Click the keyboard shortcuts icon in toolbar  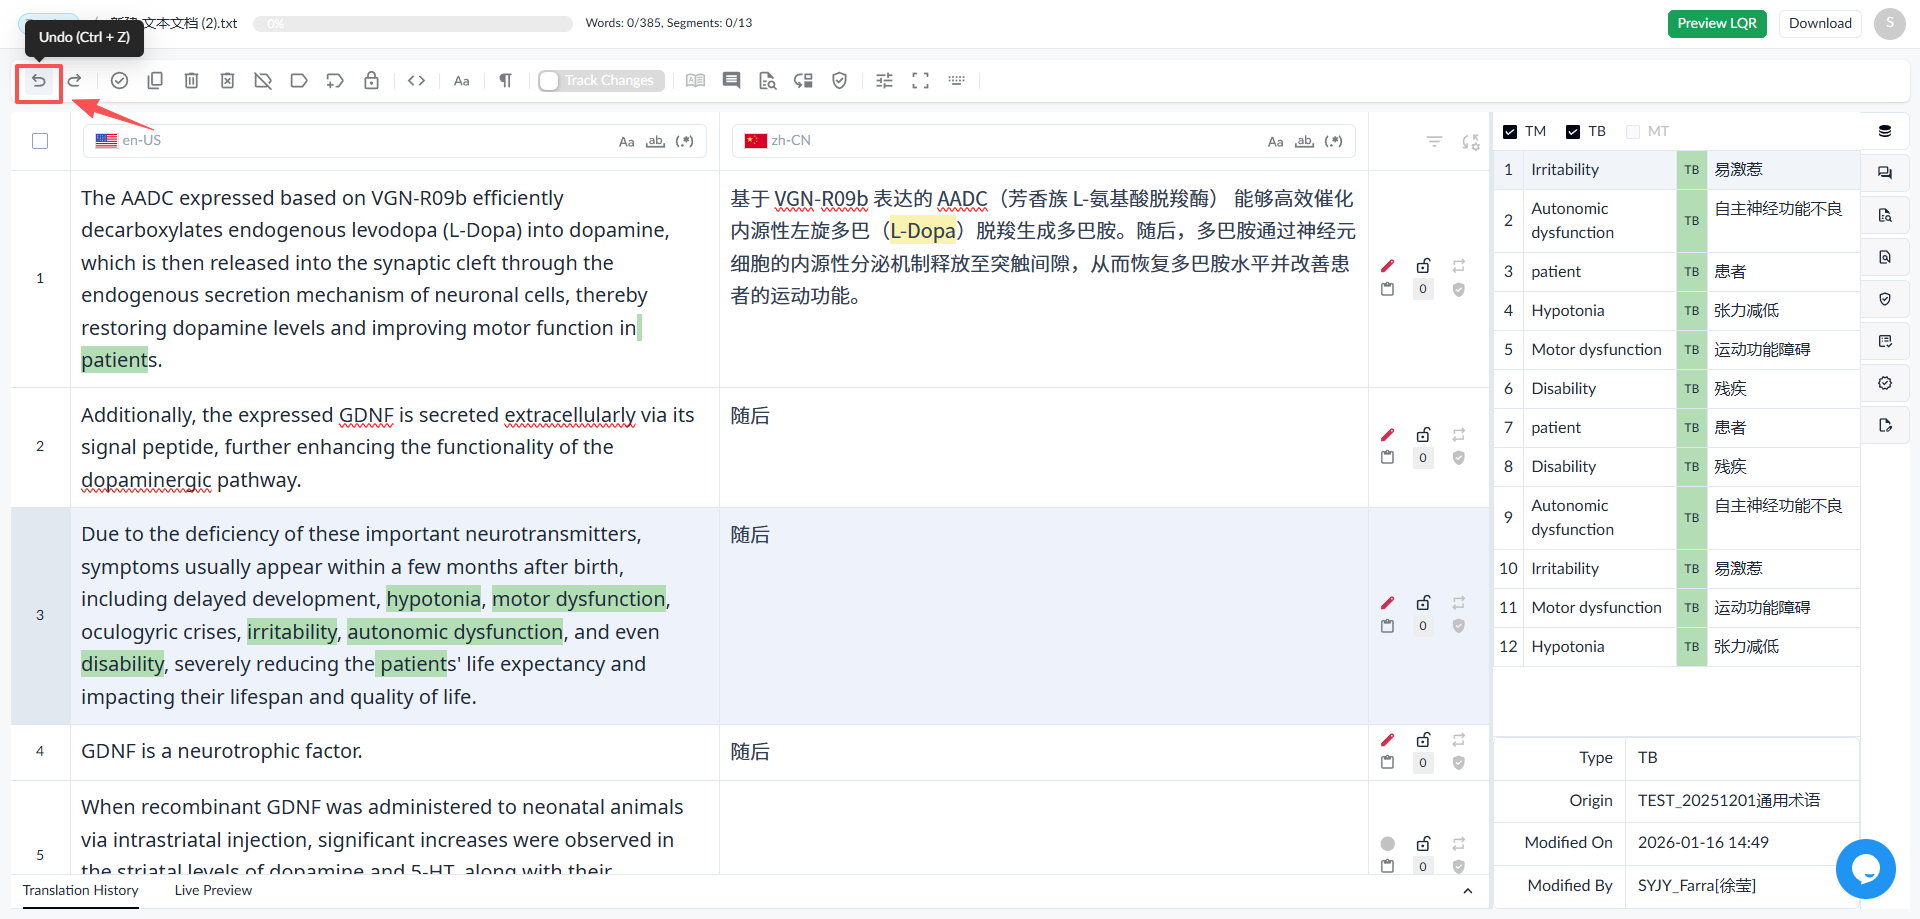click(x=956, y=81)
